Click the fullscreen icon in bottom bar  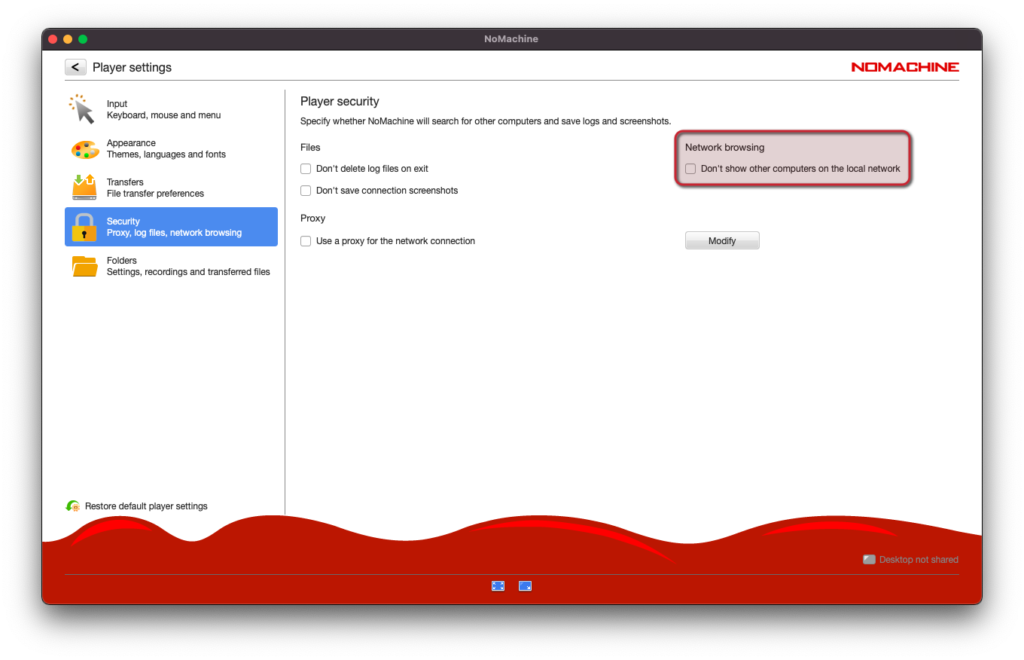(x=498, y=586)
